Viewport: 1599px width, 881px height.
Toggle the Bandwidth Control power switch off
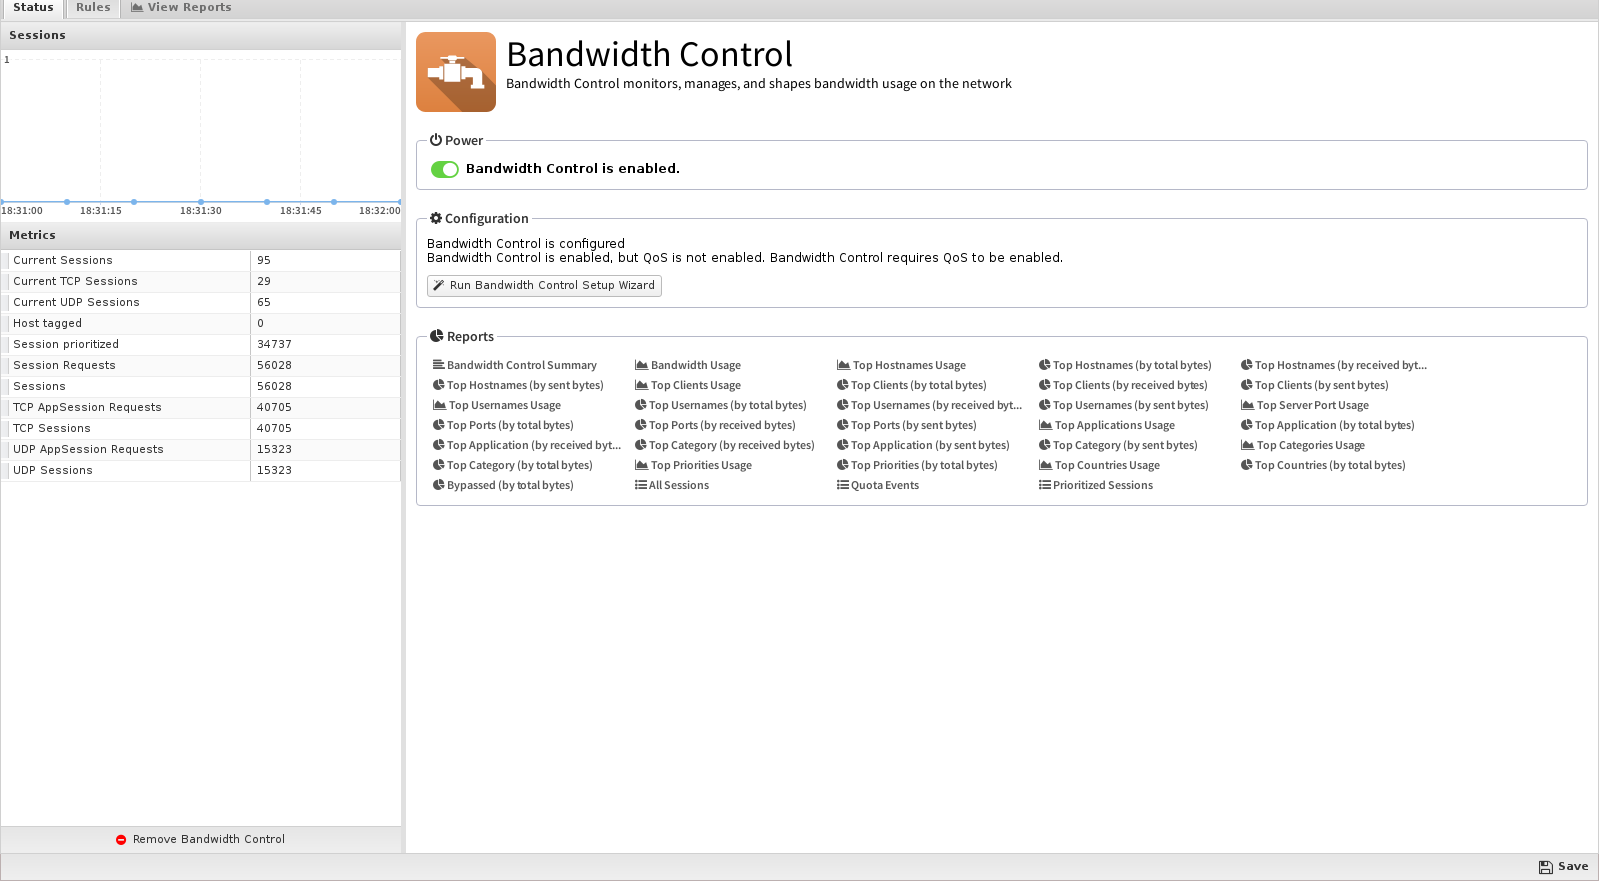coord(445,169)
